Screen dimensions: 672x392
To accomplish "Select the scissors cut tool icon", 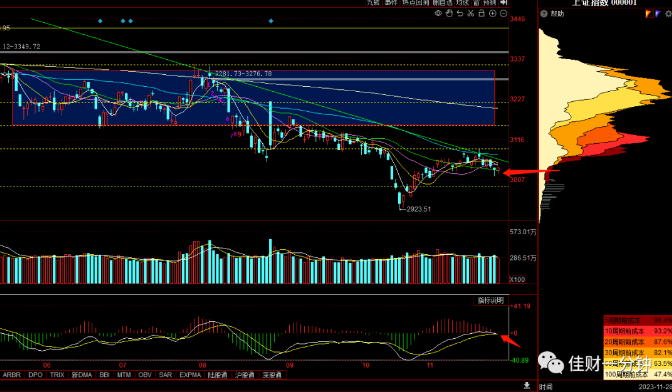I will [x=471, y=13].
